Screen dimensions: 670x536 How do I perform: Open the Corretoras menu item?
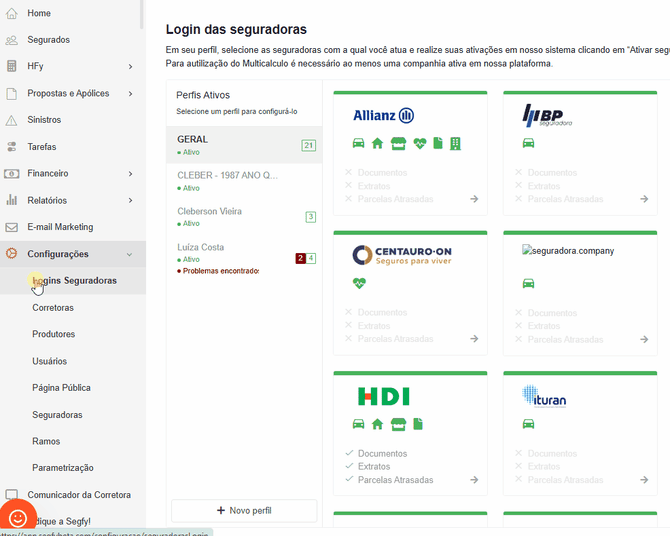coord(53,308)
